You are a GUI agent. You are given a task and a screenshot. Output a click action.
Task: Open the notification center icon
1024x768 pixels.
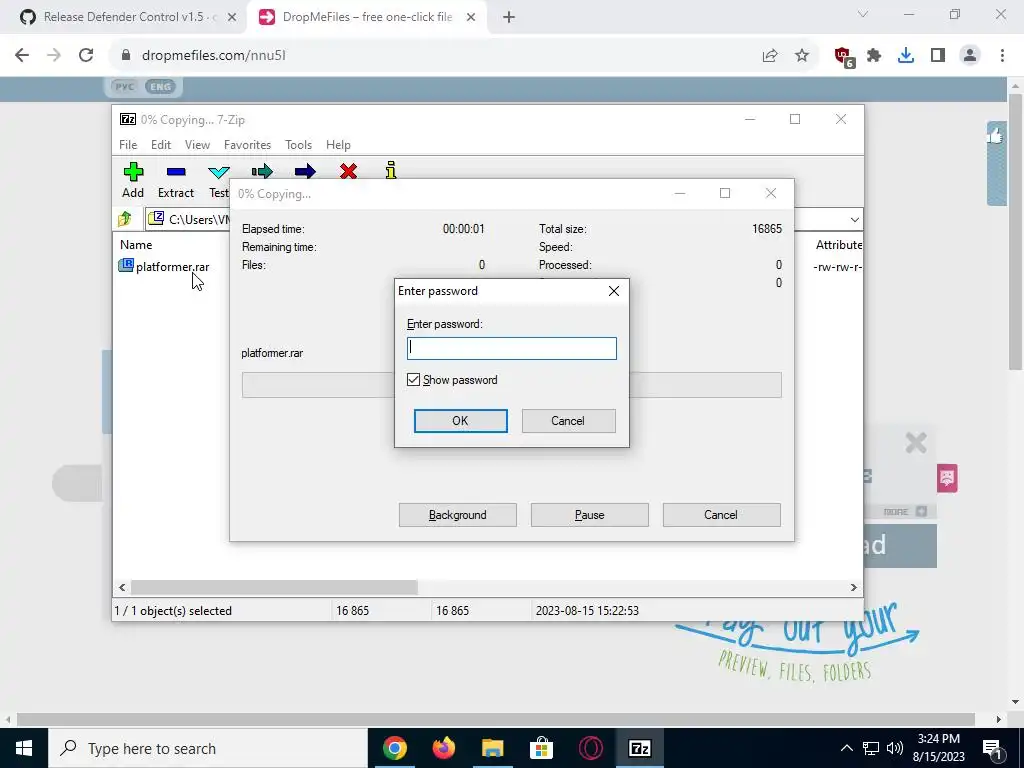tap(991, 748)
